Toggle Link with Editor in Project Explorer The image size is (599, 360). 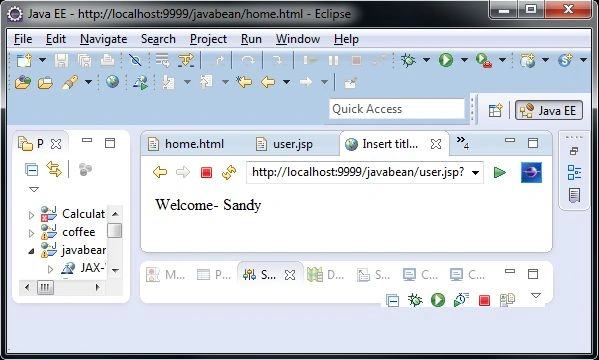tap(54, 169)
